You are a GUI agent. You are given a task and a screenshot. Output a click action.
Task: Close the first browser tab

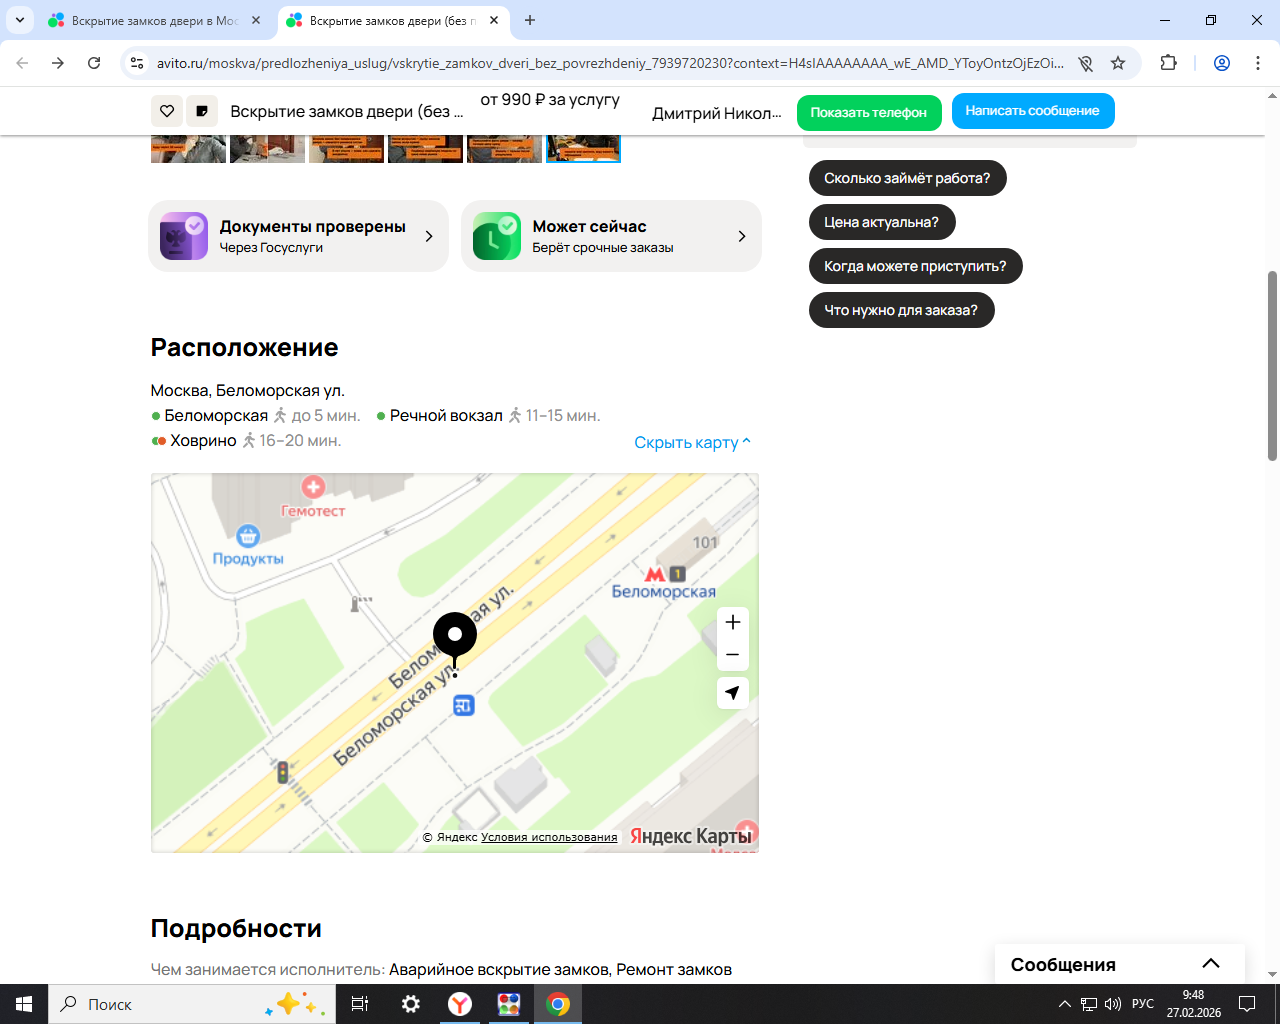[x=256, y=20]
